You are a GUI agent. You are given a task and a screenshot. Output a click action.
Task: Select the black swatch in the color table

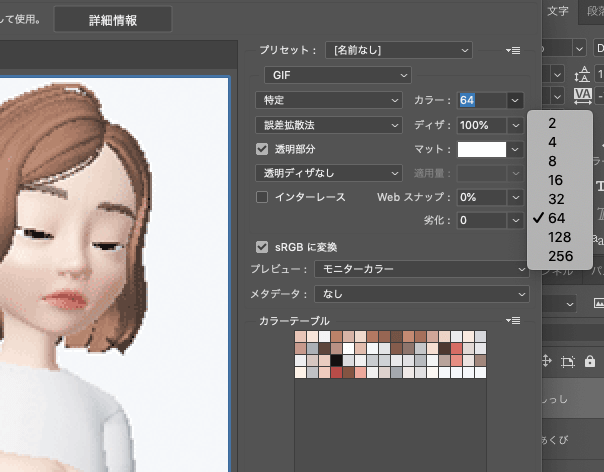tap(336, 360)
